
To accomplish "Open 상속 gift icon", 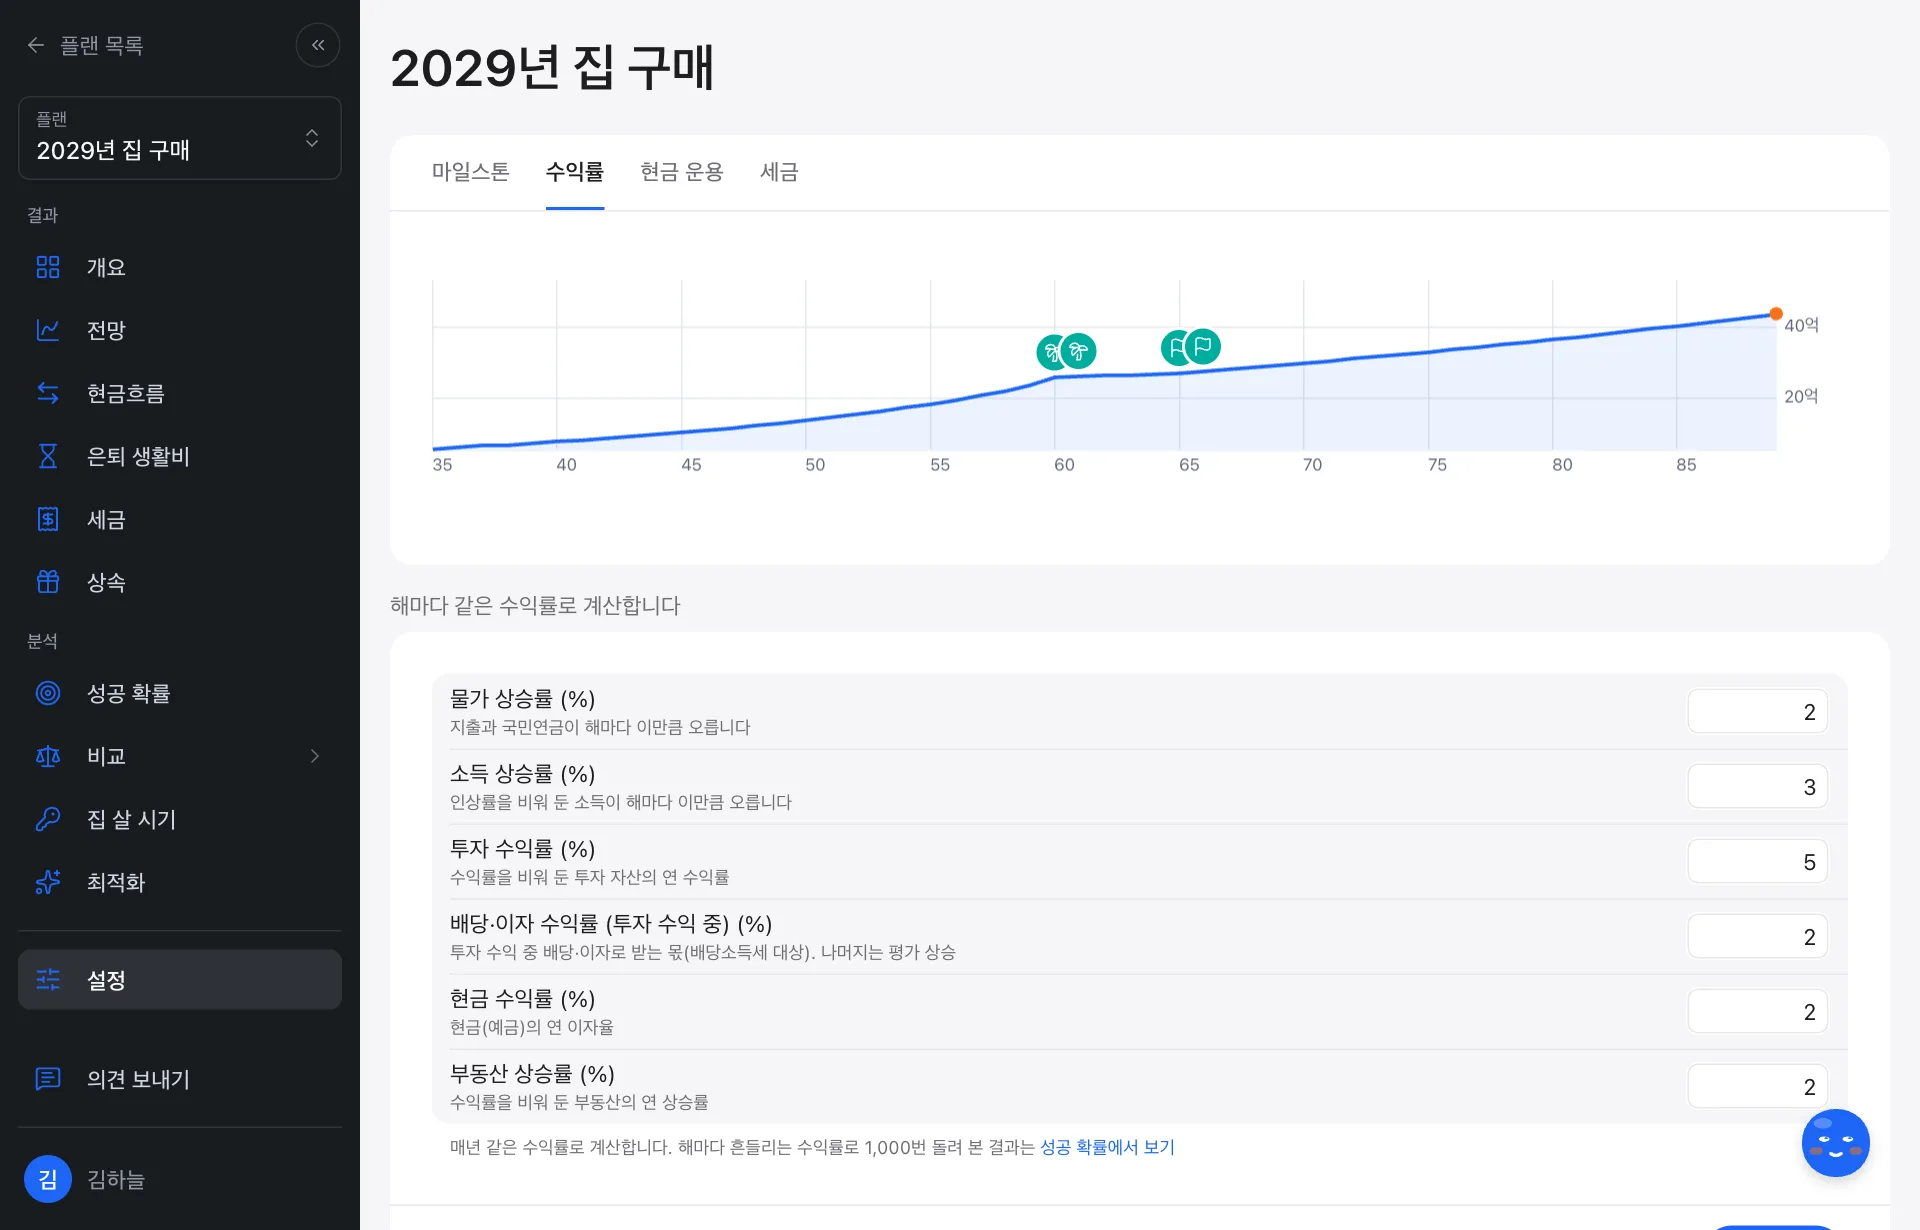I will pos(48,582).
